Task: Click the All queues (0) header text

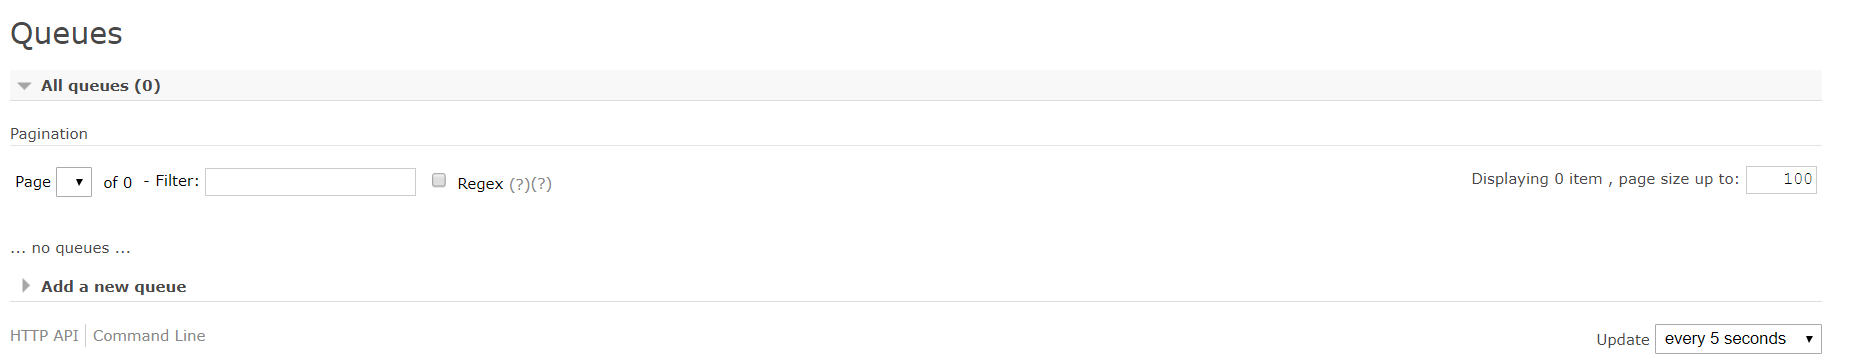Action: [x=100, y=86]
